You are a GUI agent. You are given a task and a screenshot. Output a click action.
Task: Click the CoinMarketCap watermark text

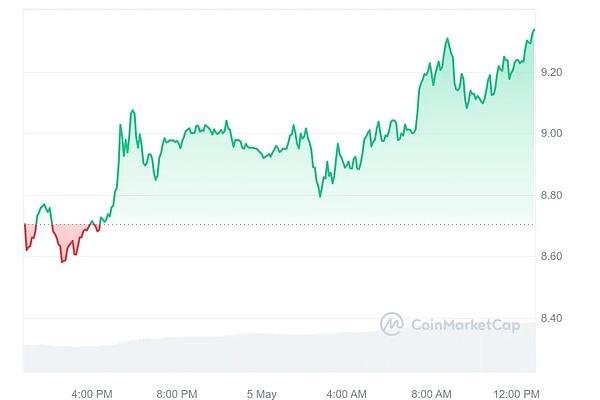point(464,323)
